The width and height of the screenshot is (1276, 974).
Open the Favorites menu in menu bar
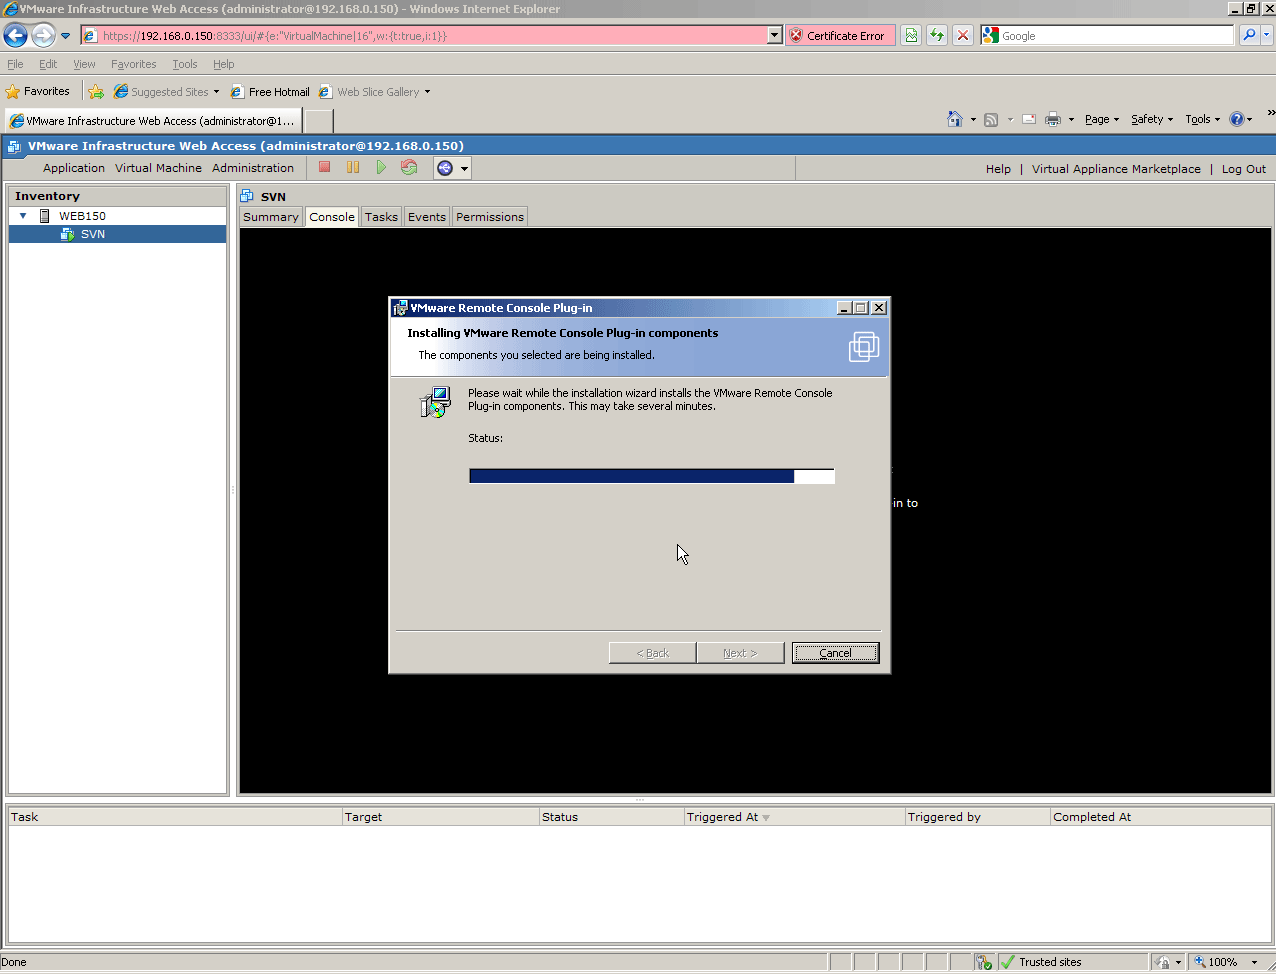133,64
